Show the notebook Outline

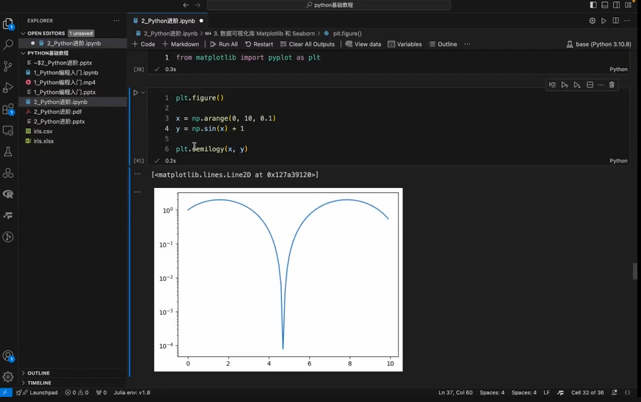click(x=443, y=44)
